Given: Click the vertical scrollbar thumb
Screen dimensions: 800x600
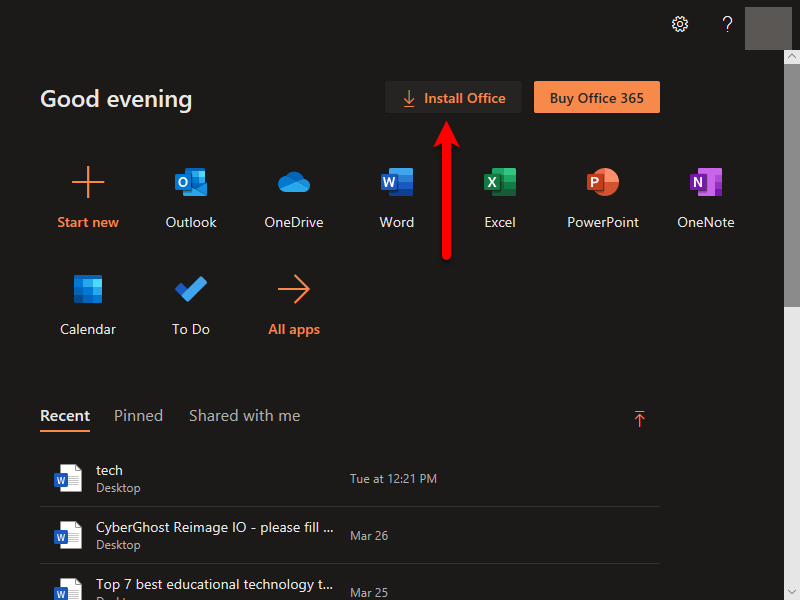Looking at the screenshot, I should (x=792, y=185).
